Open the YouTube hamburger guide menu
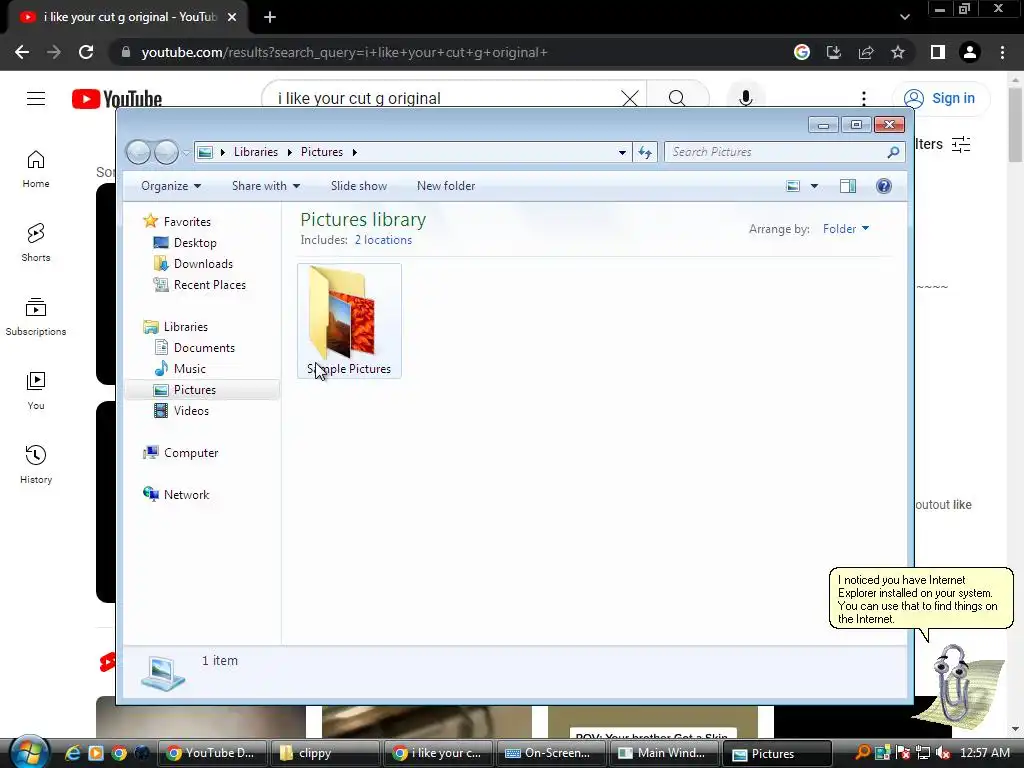Screen dimensions: 1024x768 click(x=36, y=99)
